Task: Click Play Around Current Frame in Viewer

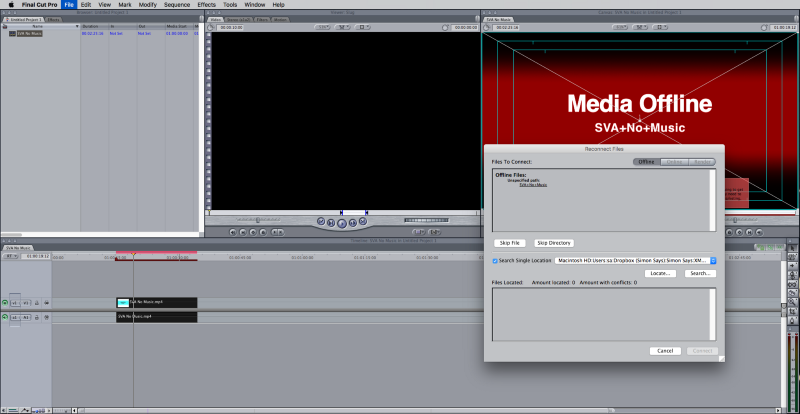Action: [x=353, y=222]
